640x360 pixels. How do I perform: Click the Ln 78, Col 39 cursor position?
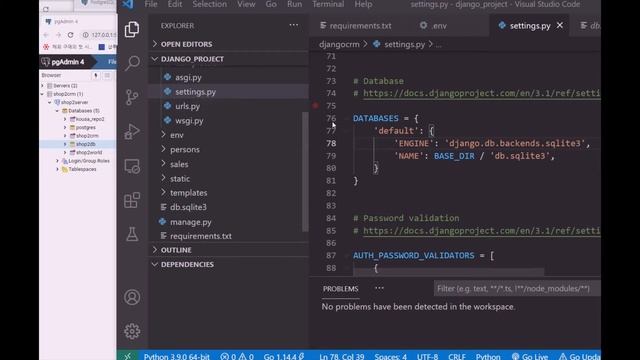[x=342, y=356]
